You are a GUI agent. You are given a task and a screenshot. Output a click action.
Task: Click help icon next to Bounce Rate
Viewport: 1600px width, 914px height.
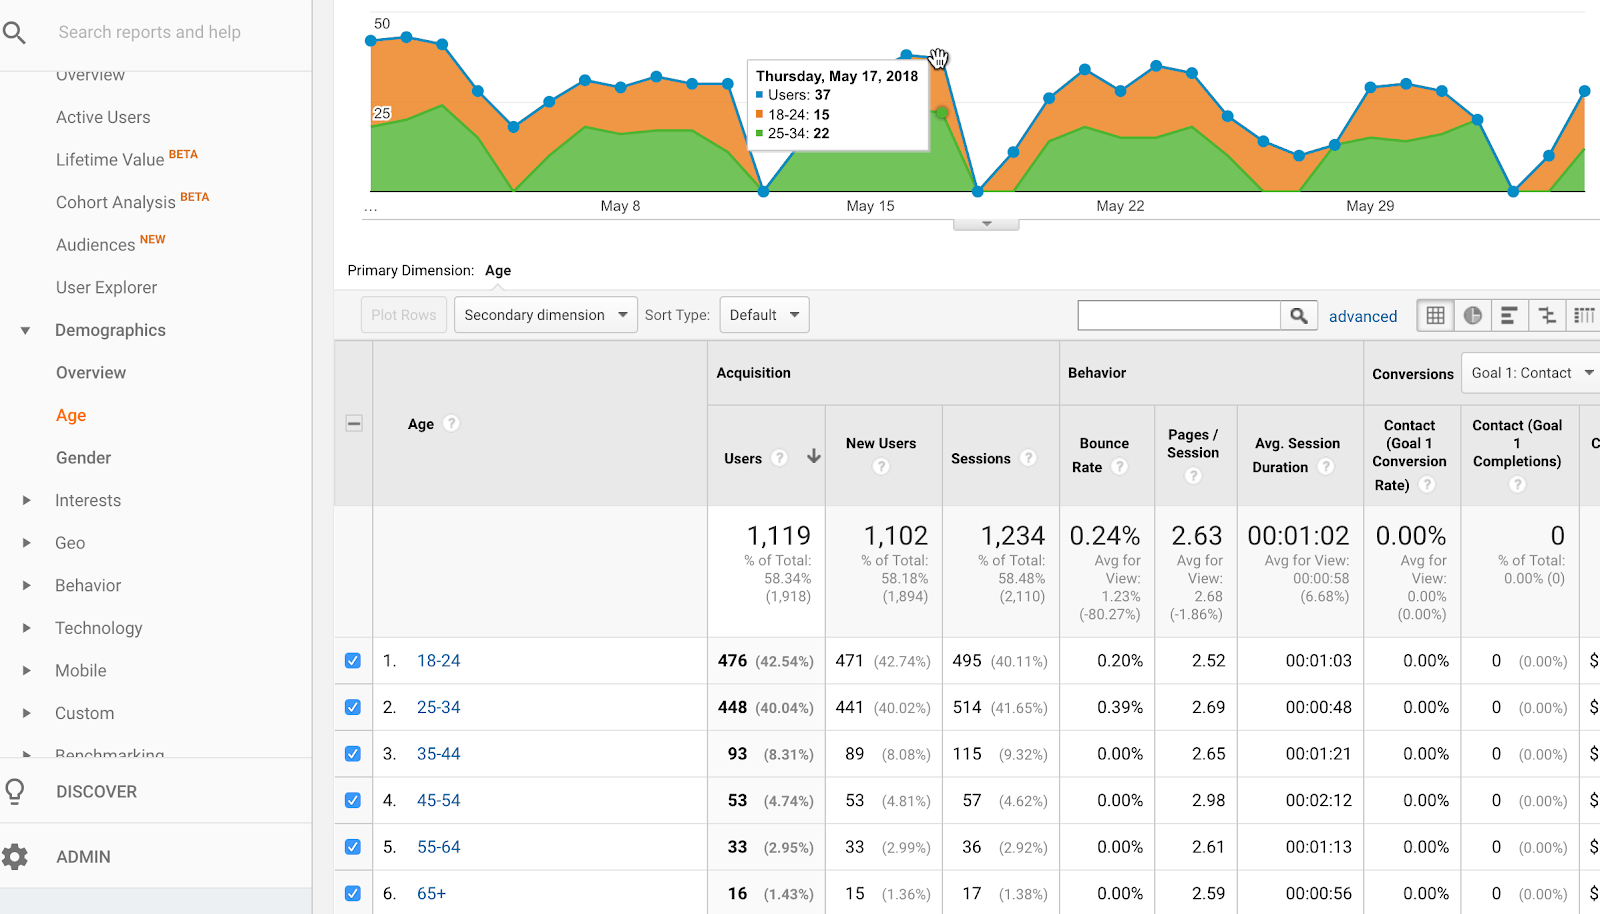pyautogui.click(x=1120, y=466)
